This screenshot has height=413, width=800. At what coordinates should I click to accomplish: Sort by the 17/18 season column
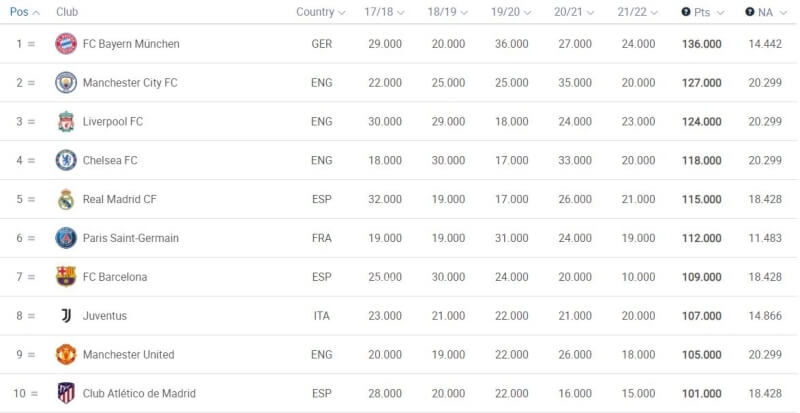(385, 12)
